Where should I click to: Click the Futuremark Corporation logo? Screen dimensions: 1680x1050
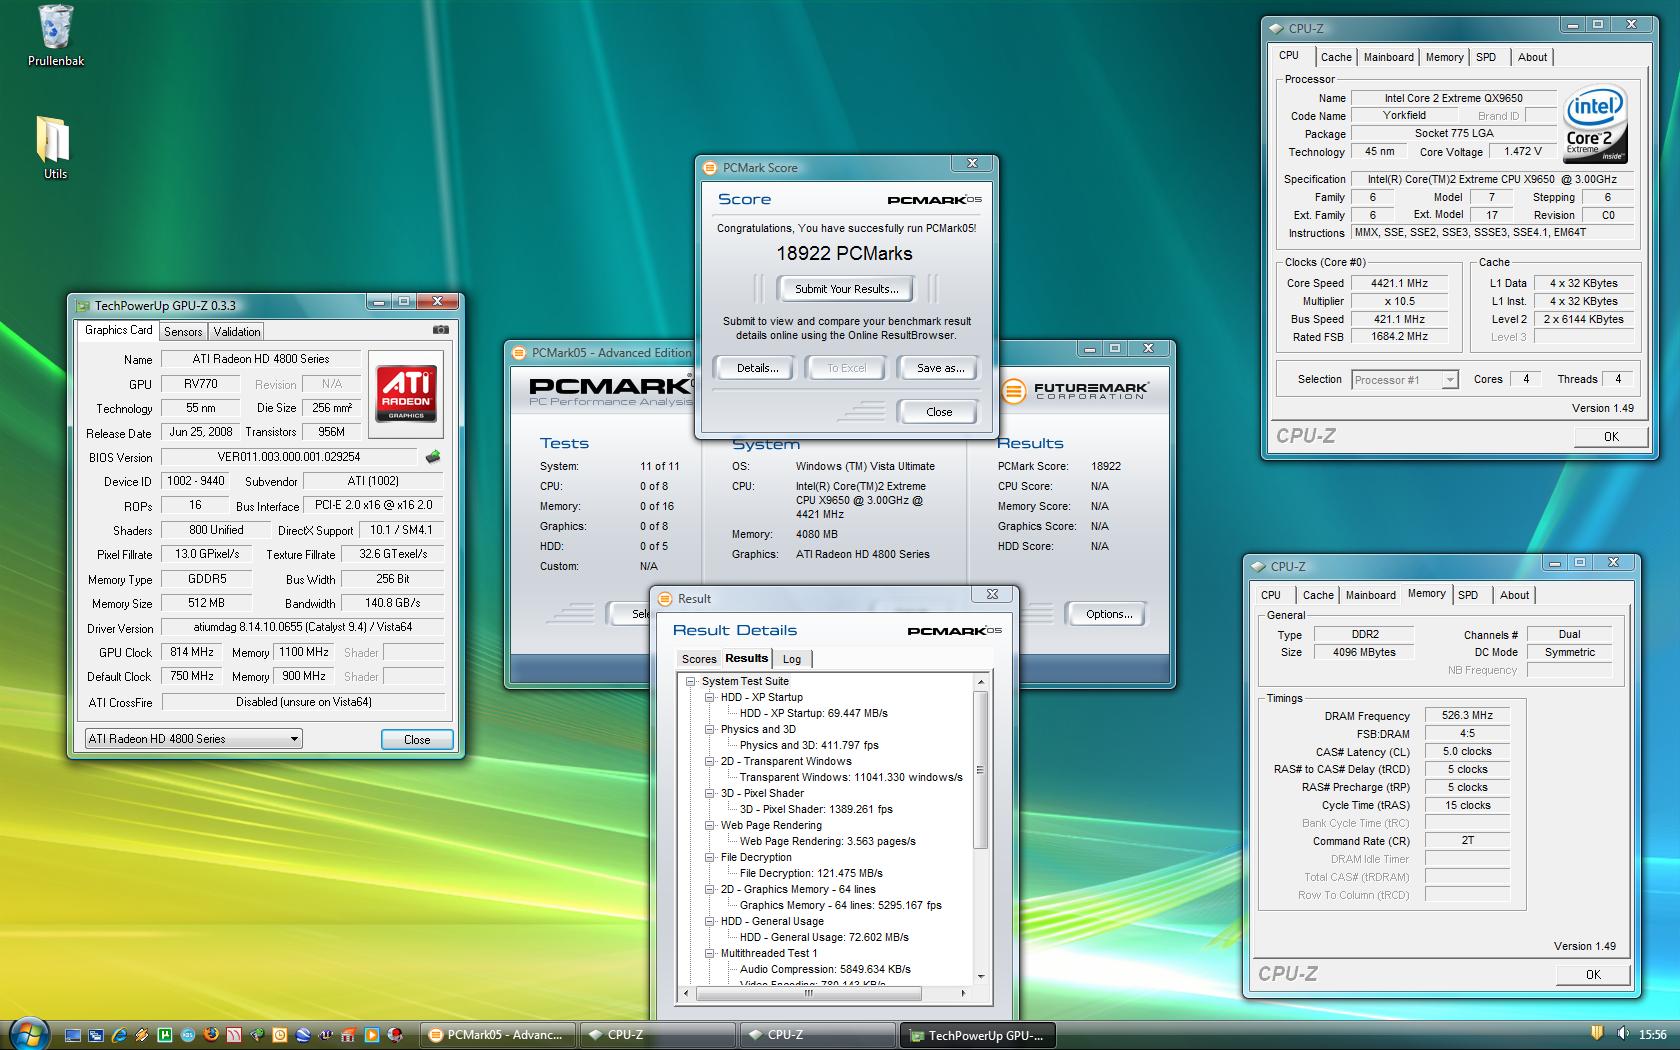point(1075,390)
